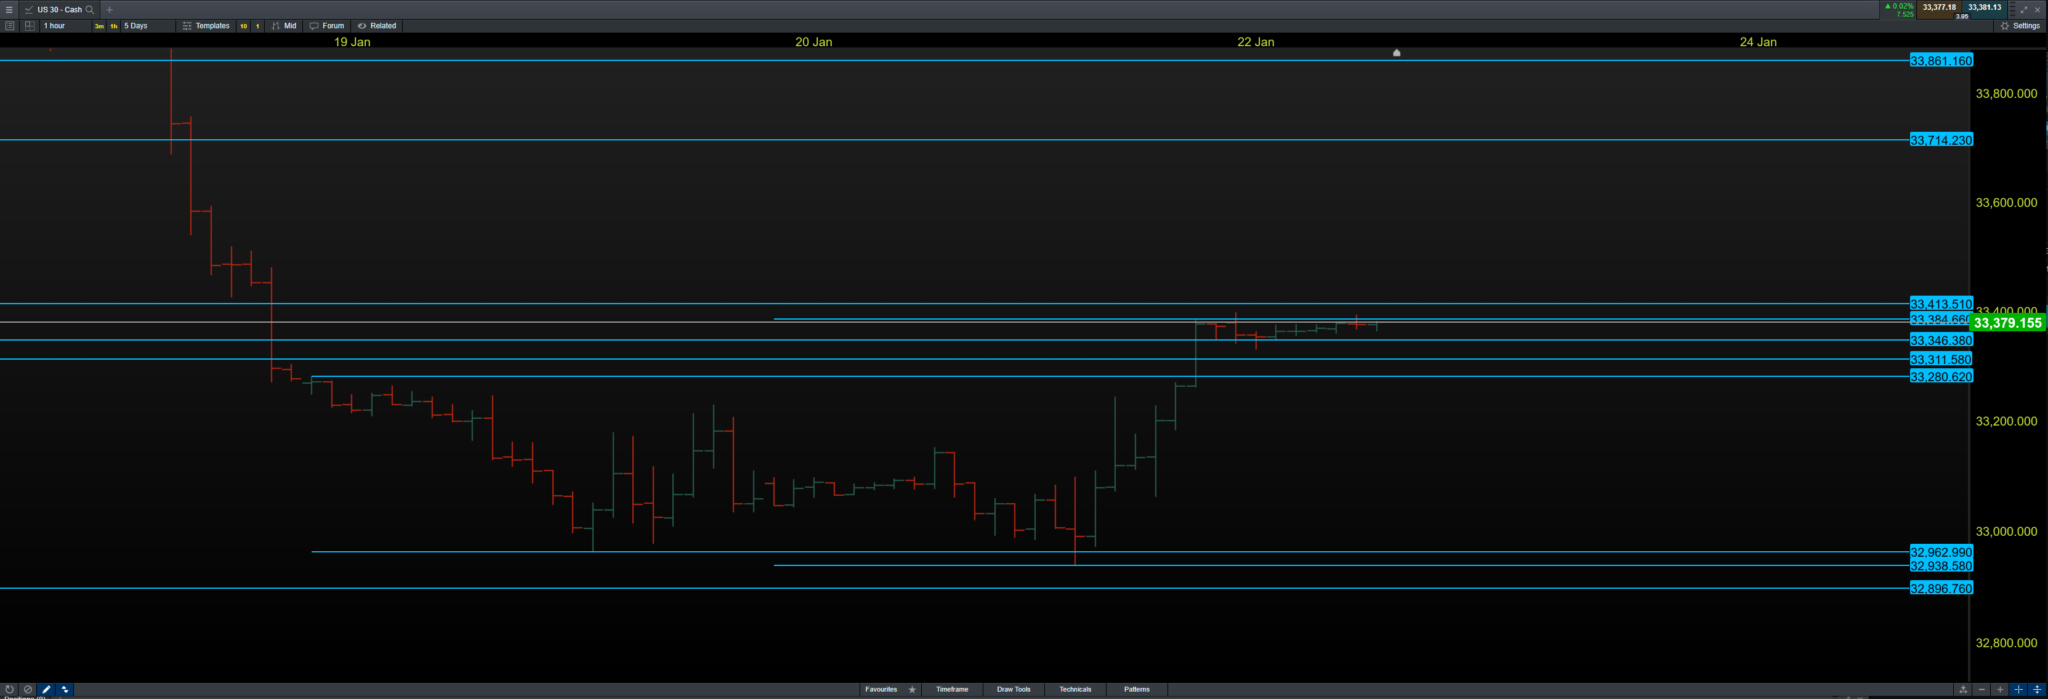Image resolution: width=2048 pixels, height=699 pixels.
Task: Open chart Settings
Action: coord(2020,26)
